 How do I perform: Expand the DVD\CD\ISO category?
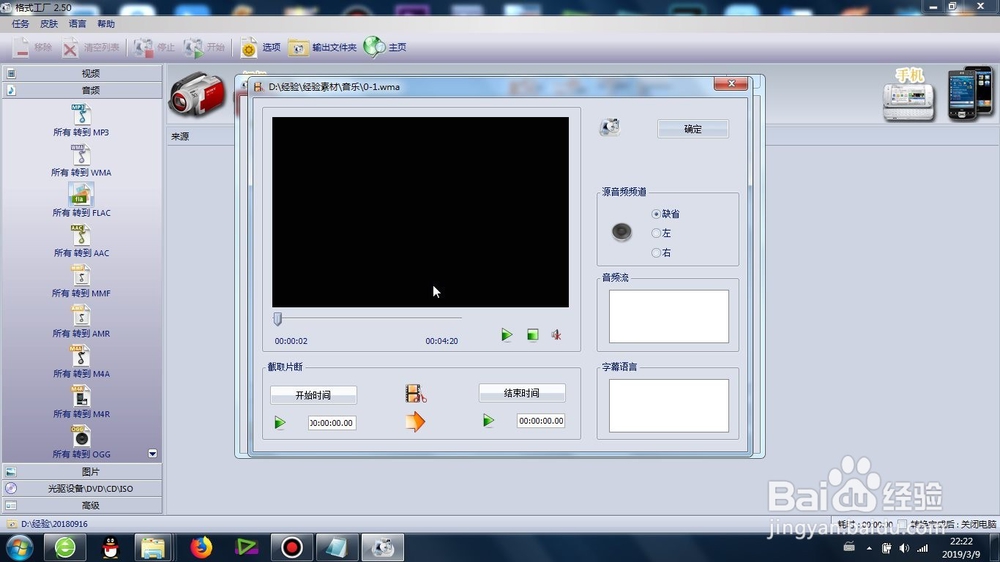click(x=82, y=489)
